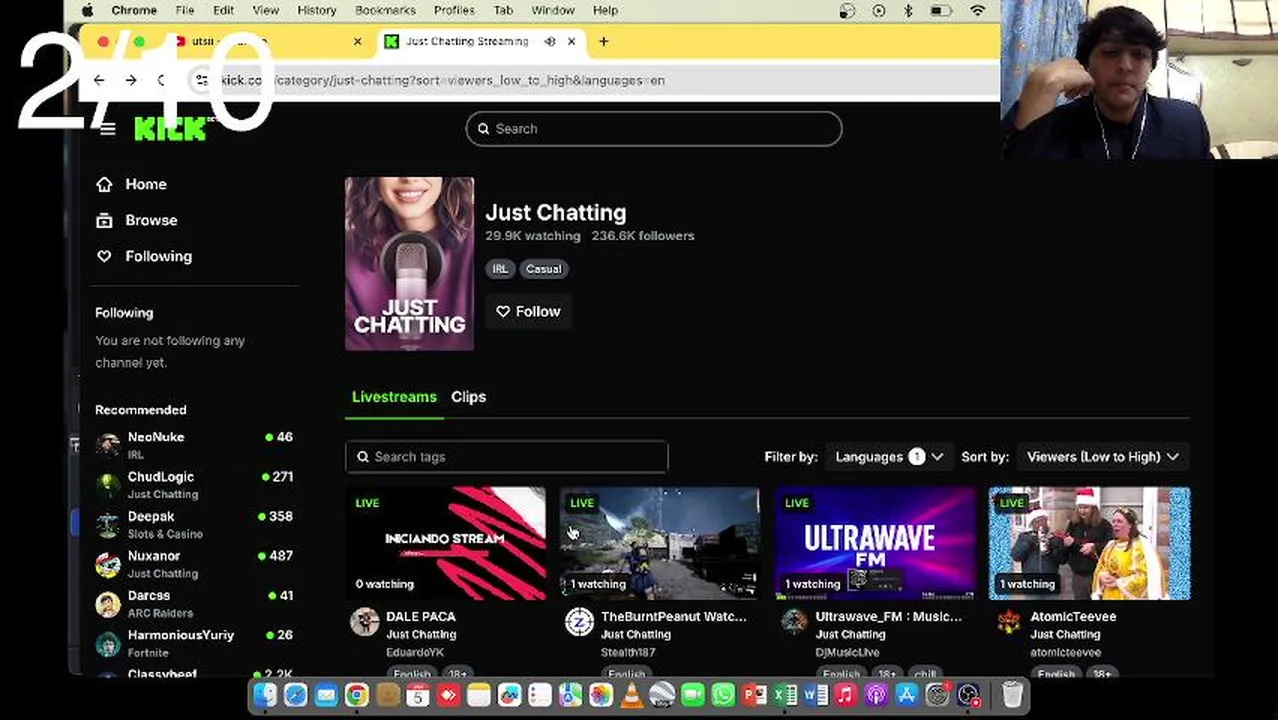Open DALE PACA stream title

(x=421, y=616)
